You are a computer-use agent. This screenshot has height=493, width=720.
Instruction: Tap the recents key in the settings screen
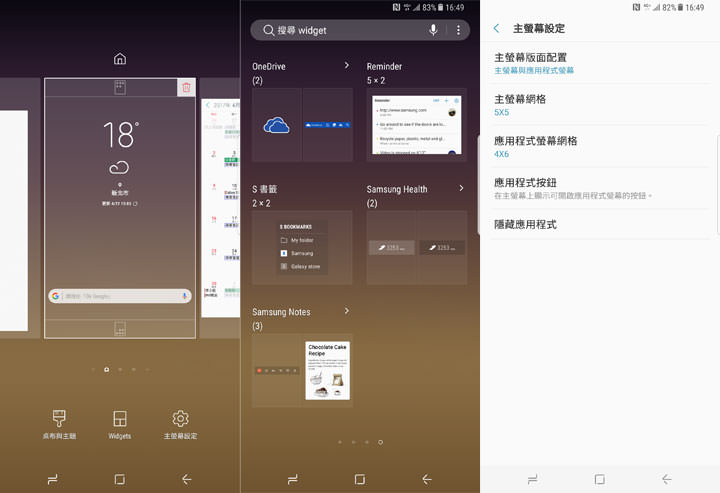[533, 479]
